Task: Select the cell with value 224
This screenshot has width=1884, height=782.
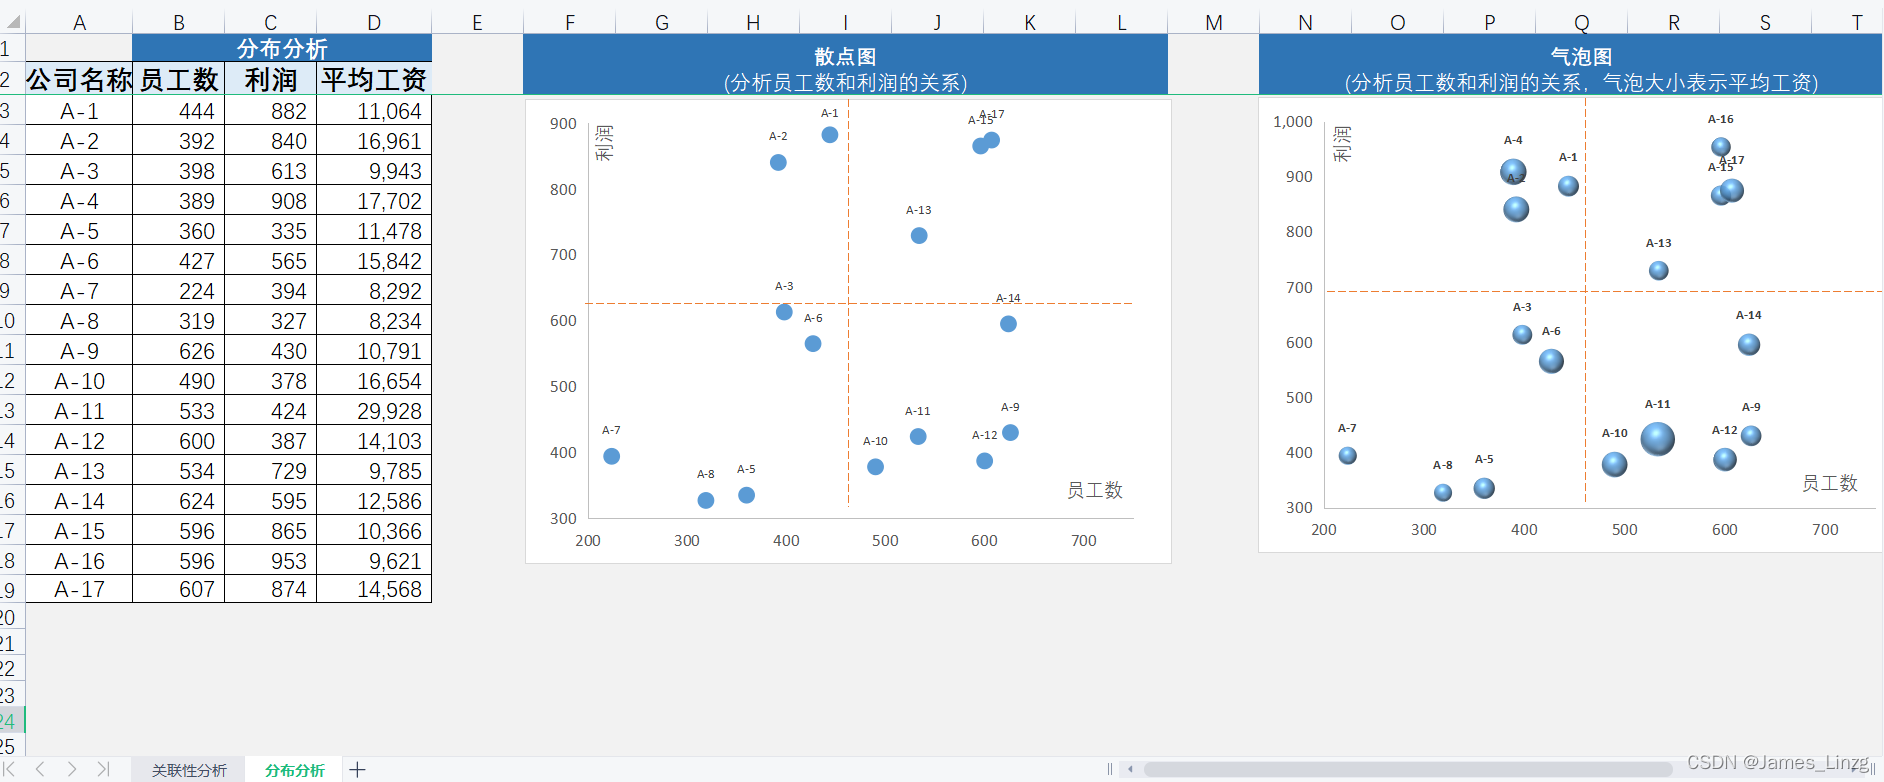Action: (x=178, y=291)
